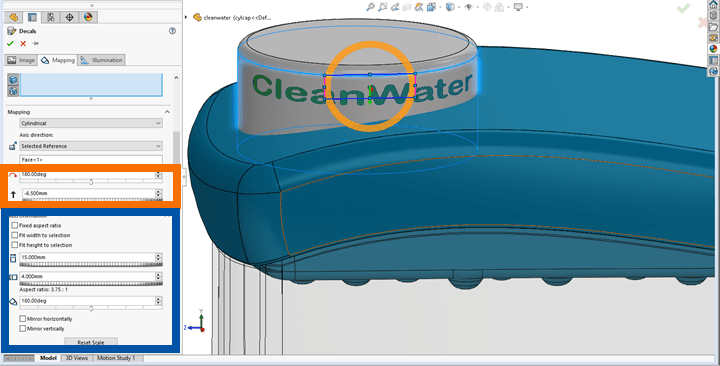Open the DimXpertManager crosshair tab
Viewport: 720px width, 366px height.
70,17
